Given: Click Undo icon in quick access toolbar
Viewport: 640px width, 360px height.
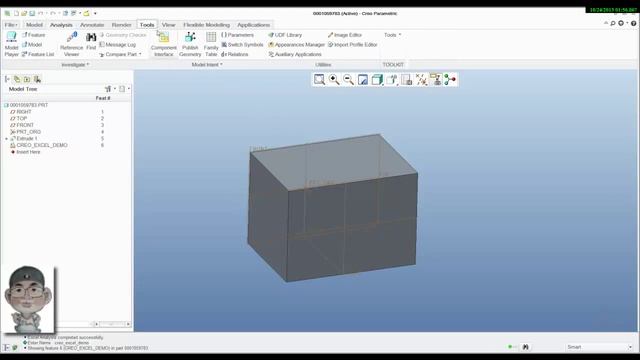Looking at the screenshot, I should point(40,13).
